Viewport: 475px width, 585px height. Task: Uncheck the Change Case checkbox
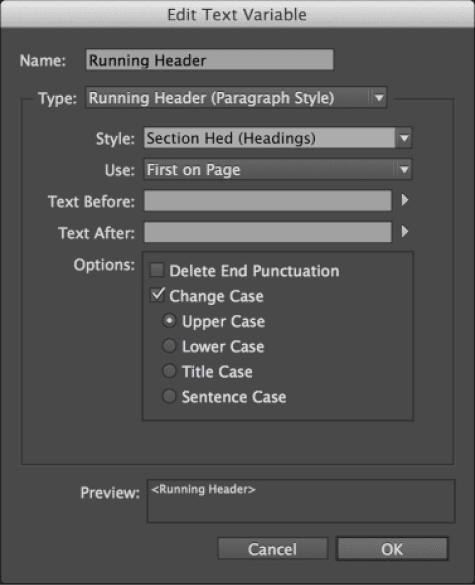tap(157, 295)
